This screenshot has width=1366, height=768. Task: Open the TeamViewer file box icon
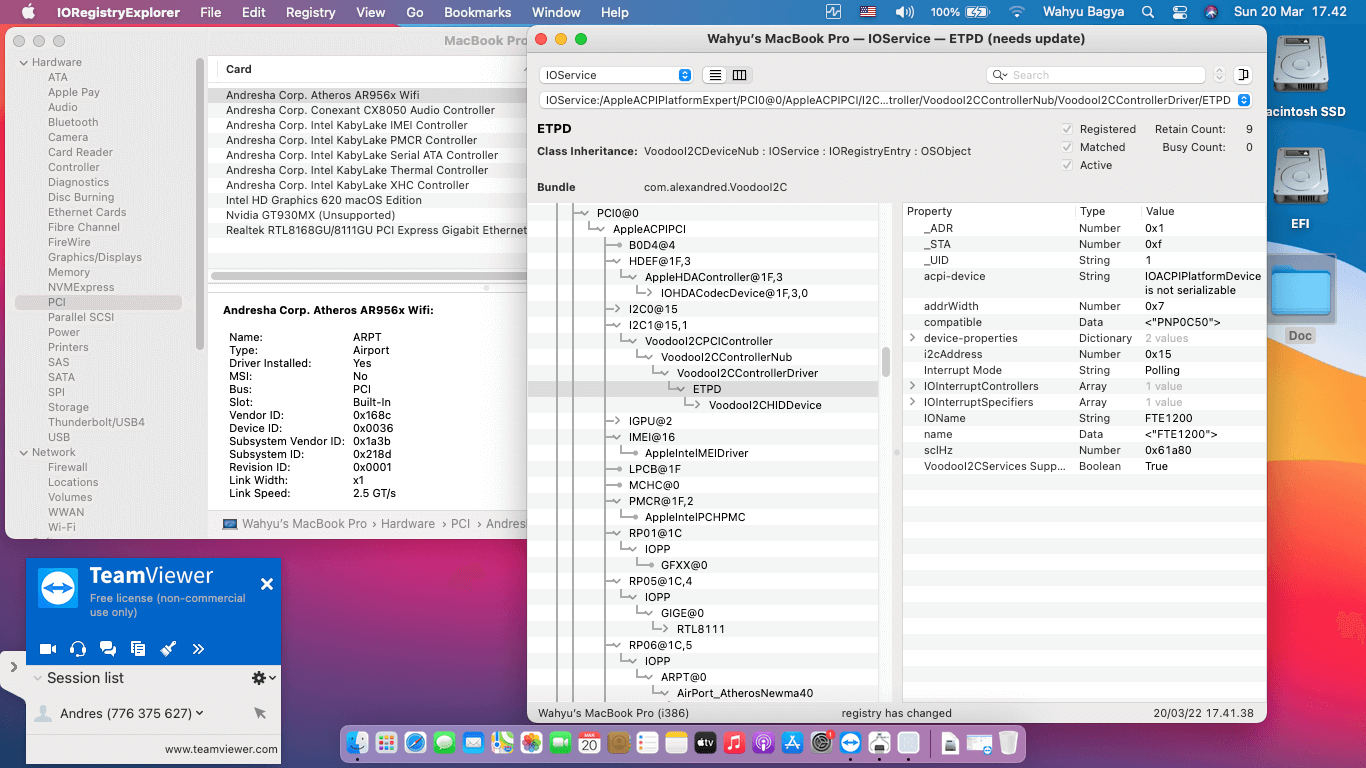[x=138, y=649]
